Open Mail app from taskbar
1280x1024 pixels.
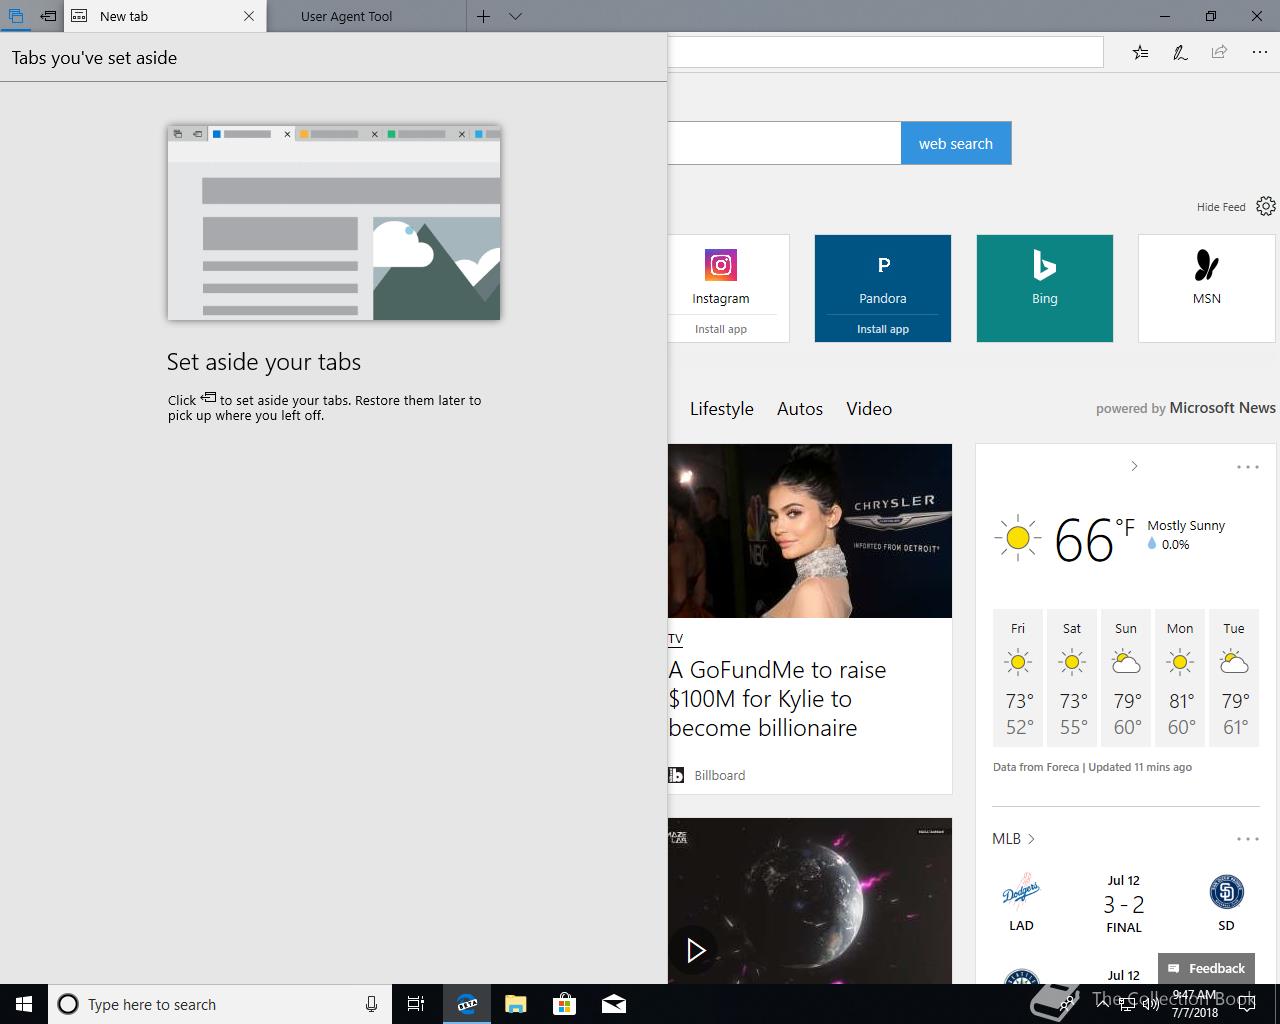tap(614, 1004)
